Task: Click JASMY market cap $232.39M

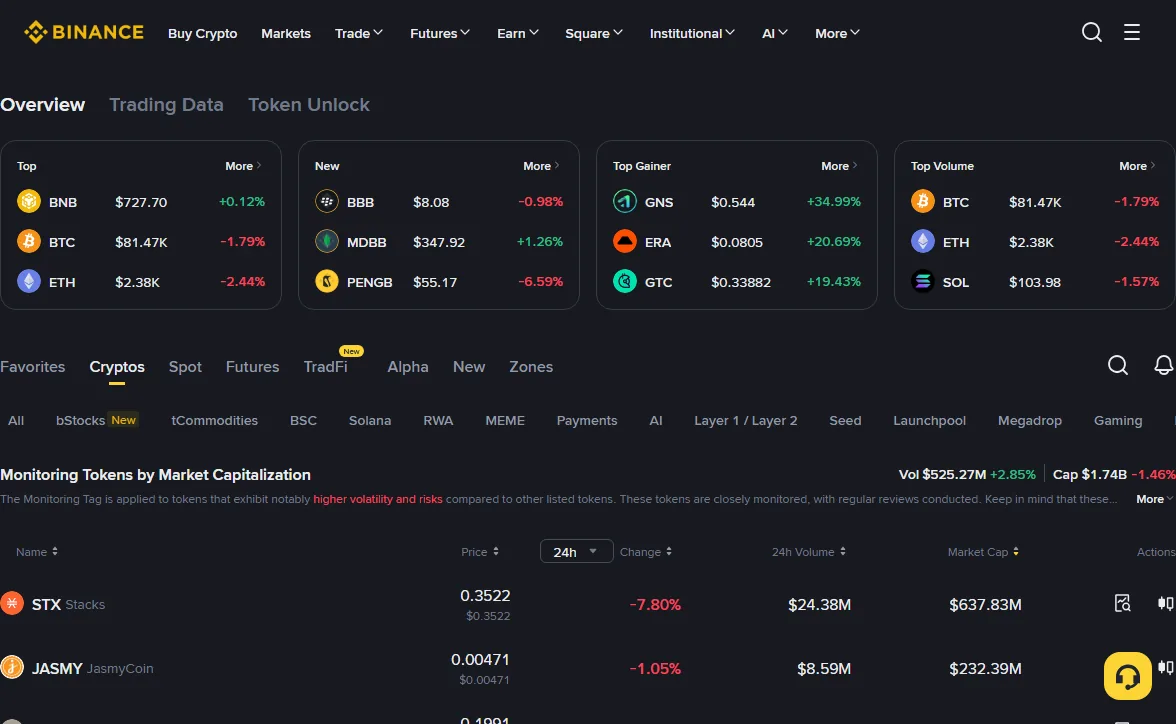Action: coord(985,668)
